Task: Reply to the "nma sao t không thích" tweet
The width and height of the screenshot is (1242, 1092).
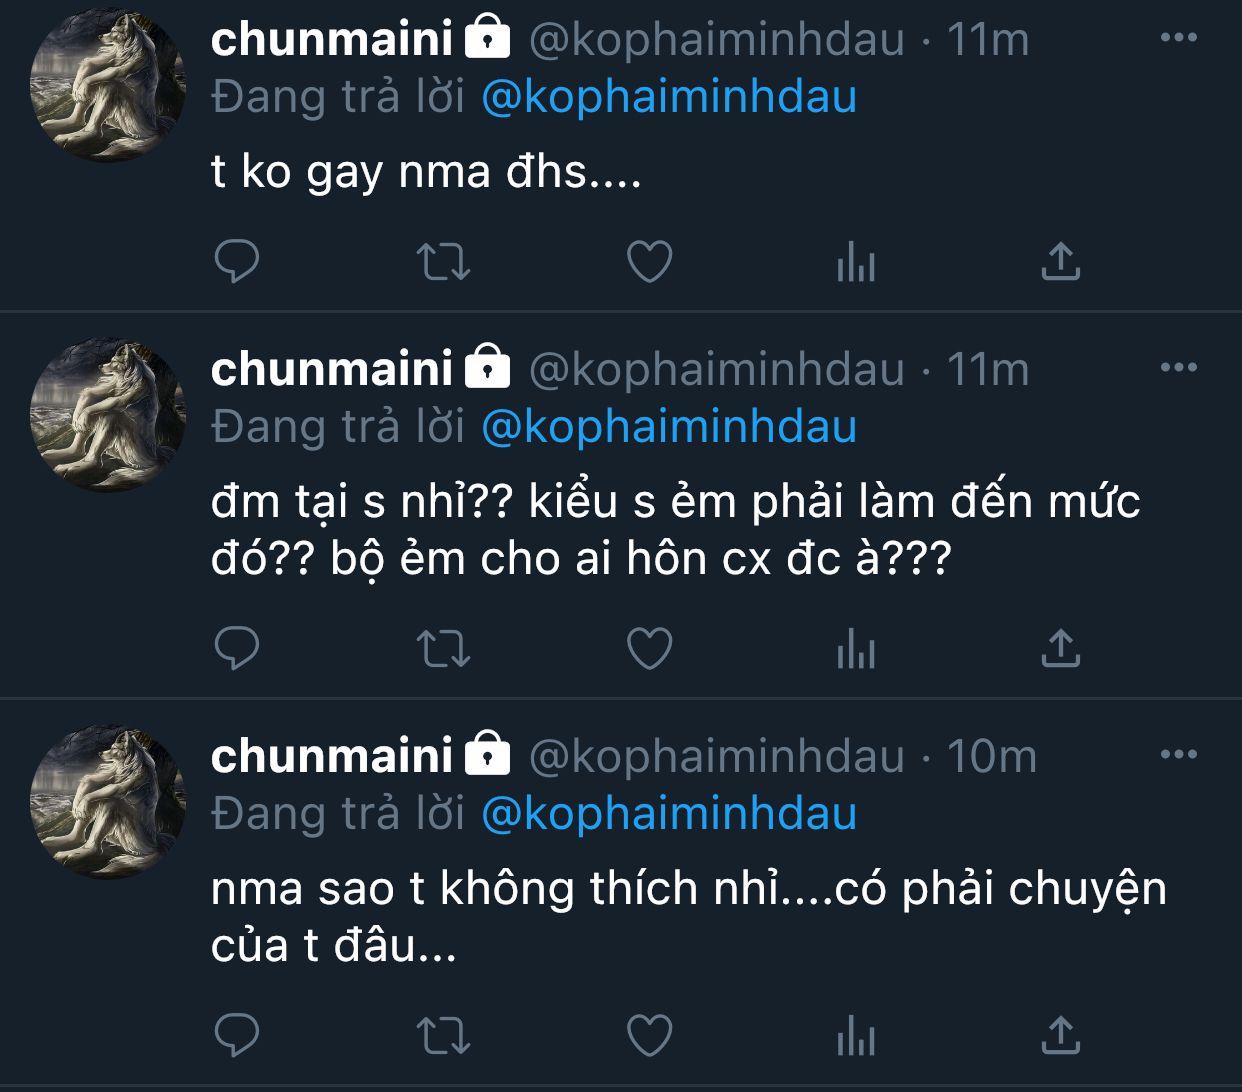Action: coord(237,1035)
